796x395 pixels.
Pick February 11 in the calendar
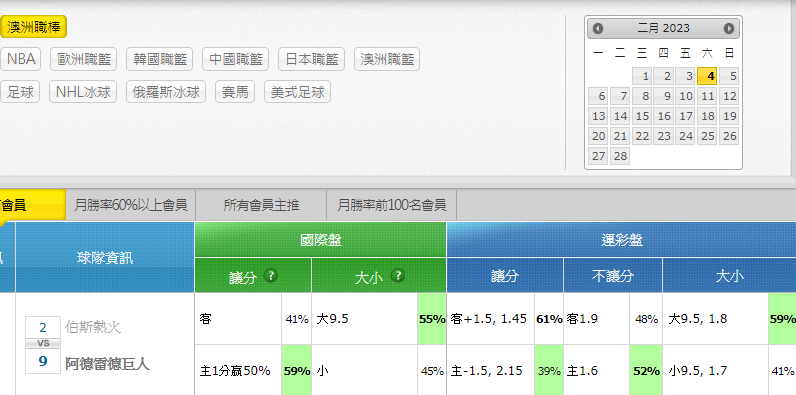(707, 96)
